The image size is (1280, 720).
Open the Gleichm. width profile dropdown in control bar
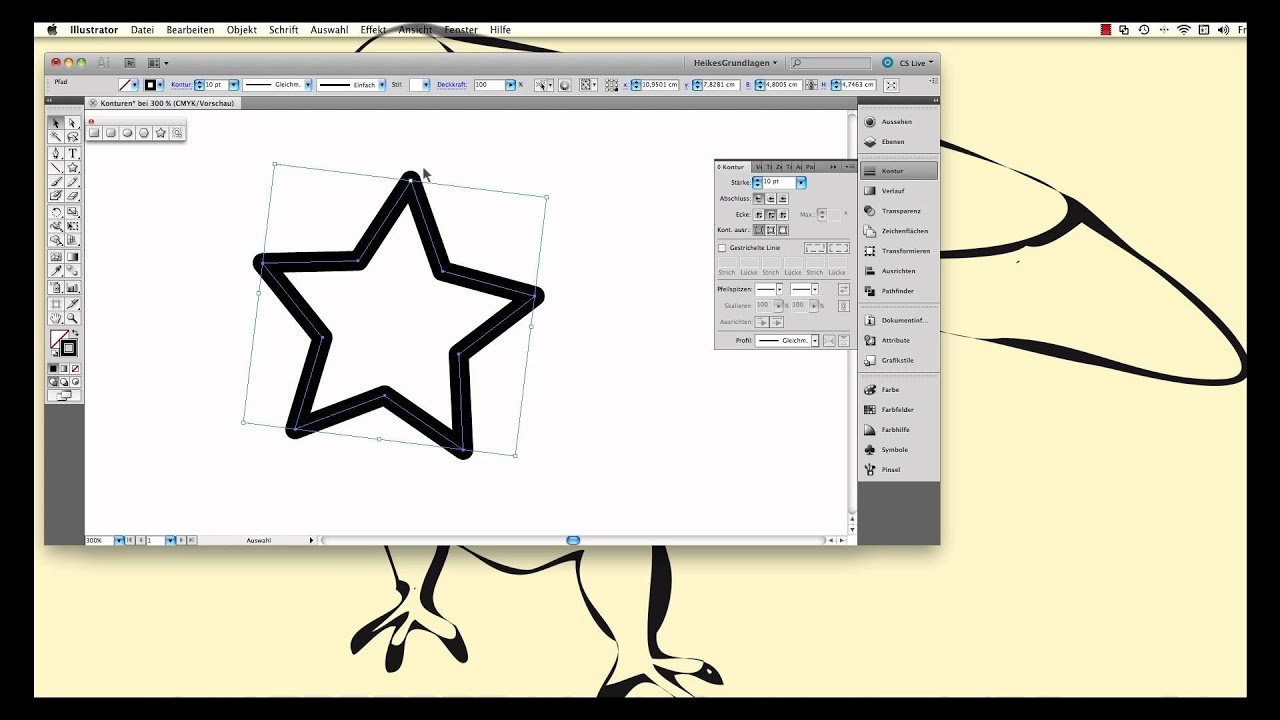(x=308, y=85)
